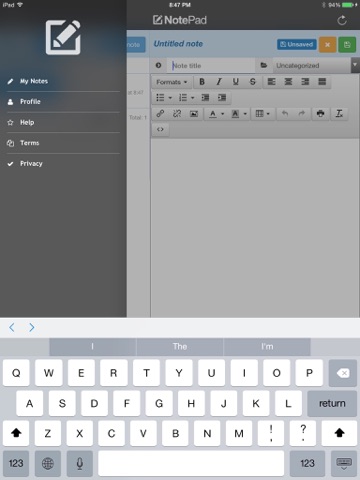360x480 pixels.
Task: Choose the "The" word suggestion
Action: coord(180,347)
